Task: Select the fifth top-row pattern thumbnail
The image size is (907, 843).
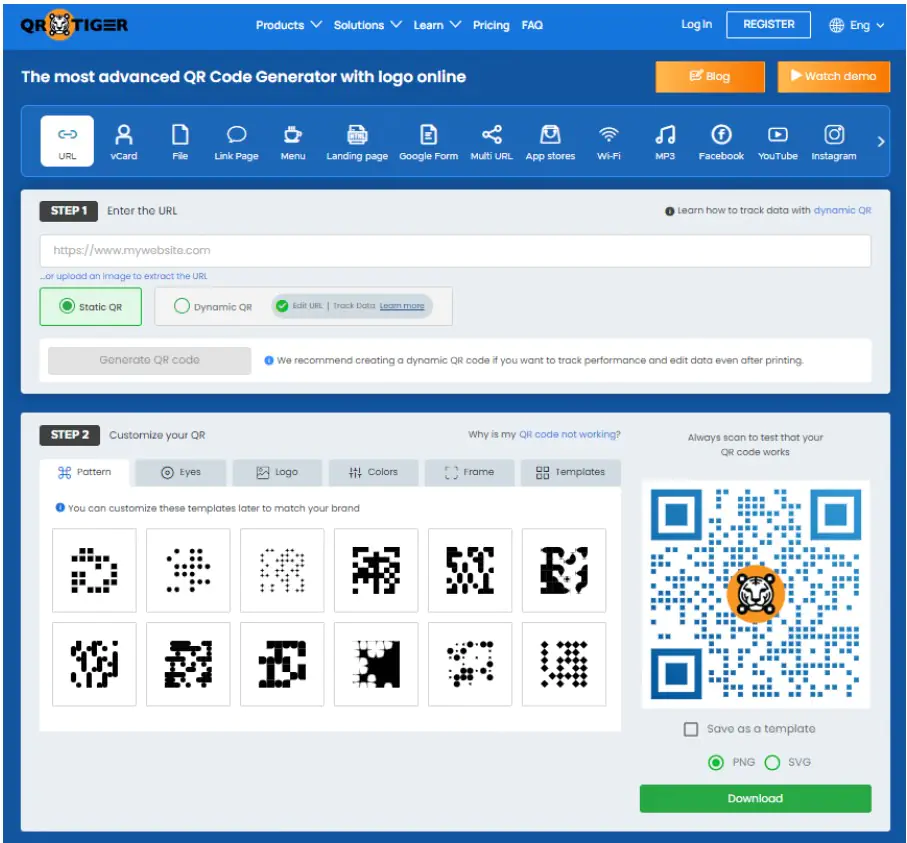Action: [x=470, y=570]
